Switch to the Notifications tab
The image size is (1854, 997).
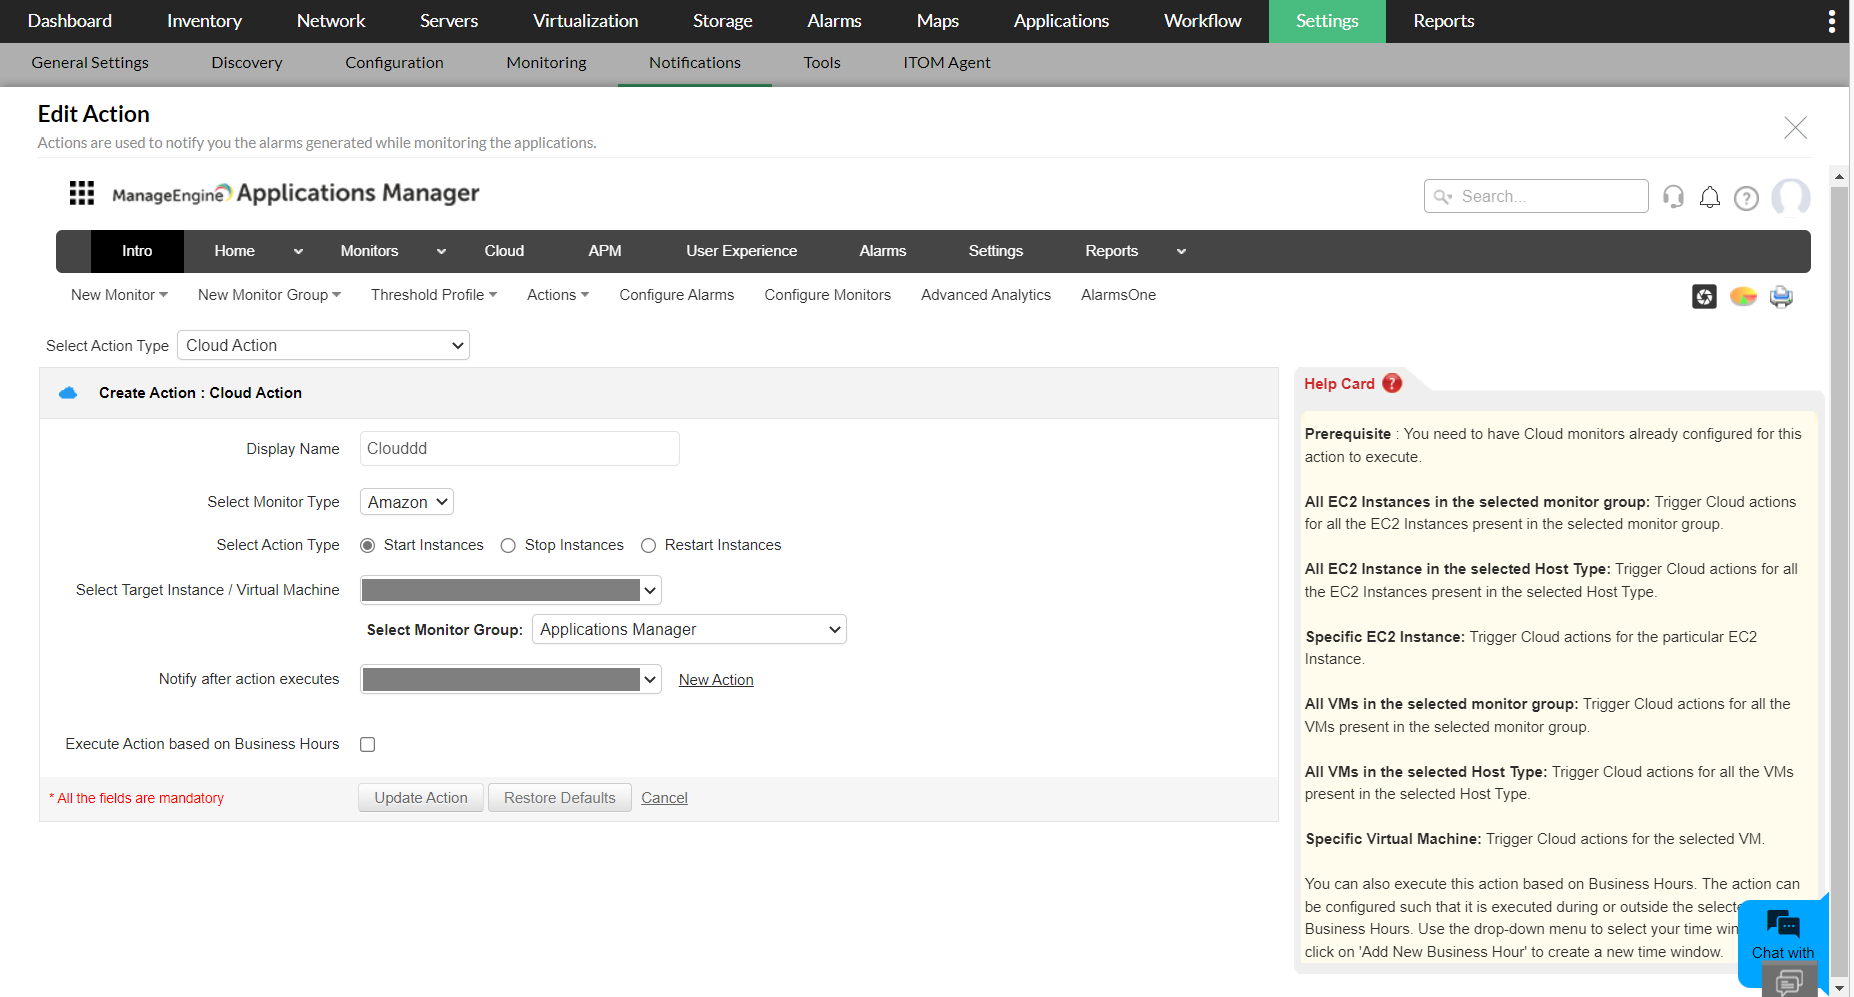(x=694, y=62)
